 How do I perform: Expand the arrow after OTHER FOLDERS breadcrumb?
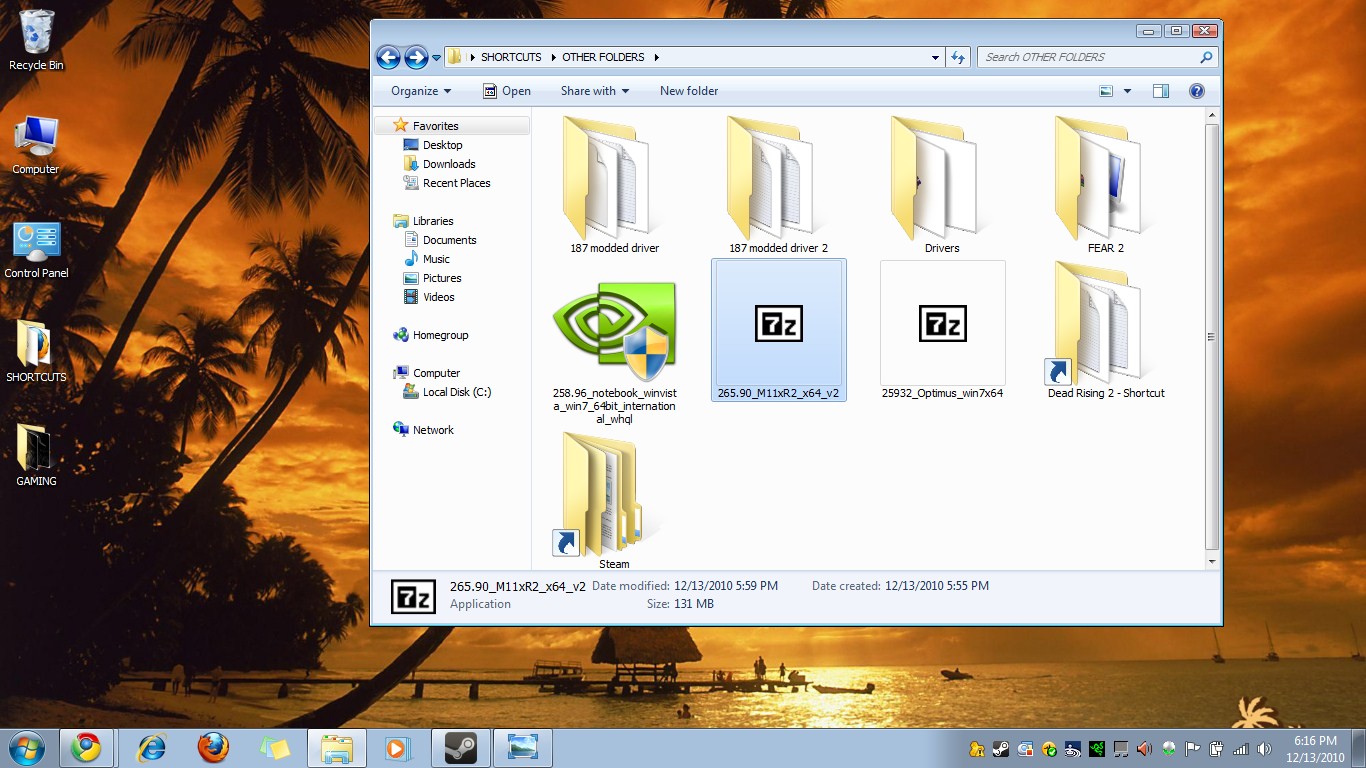pyautogui.click(x=657, y=57)
